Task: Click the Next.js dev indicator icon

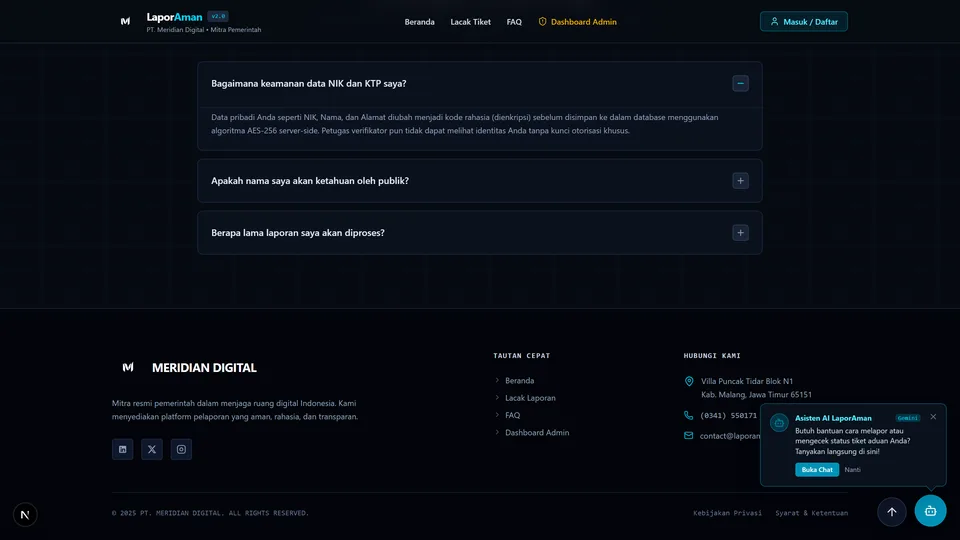Action: point(25,515)
